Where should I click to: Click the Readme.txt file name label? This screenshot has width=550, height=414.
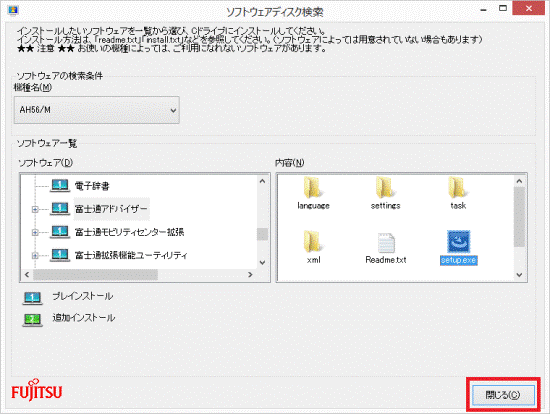pyautogui.click(x=386, y=260)
